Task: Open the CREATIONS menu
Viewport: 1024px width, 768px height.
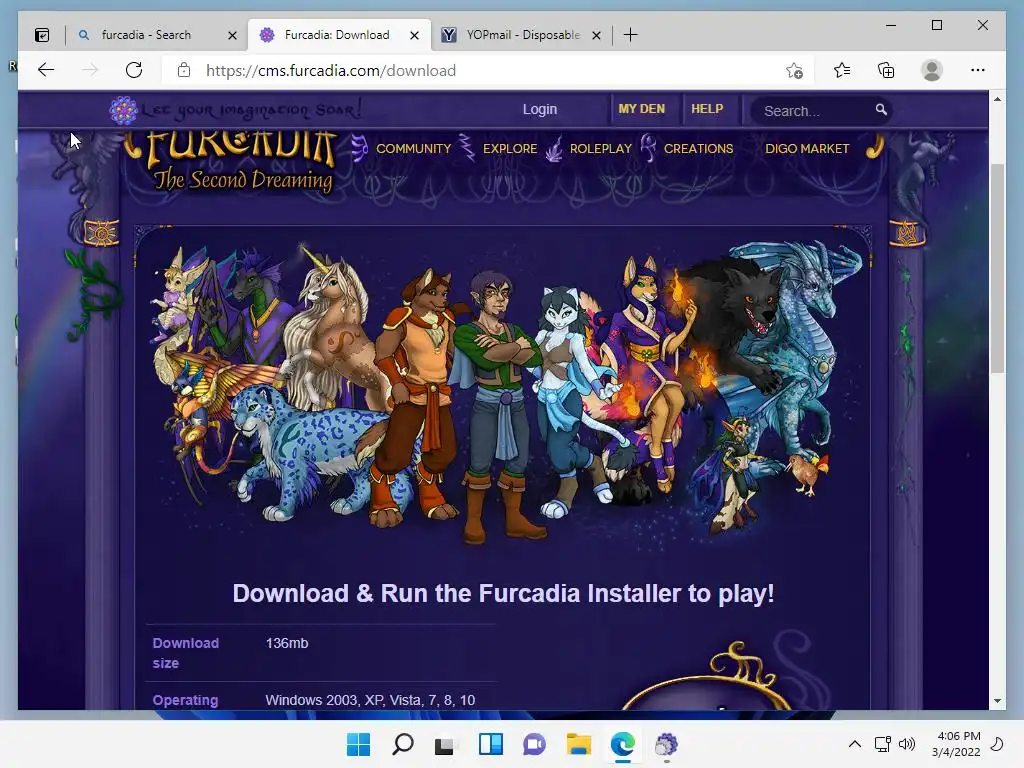Action: [698, 148]
